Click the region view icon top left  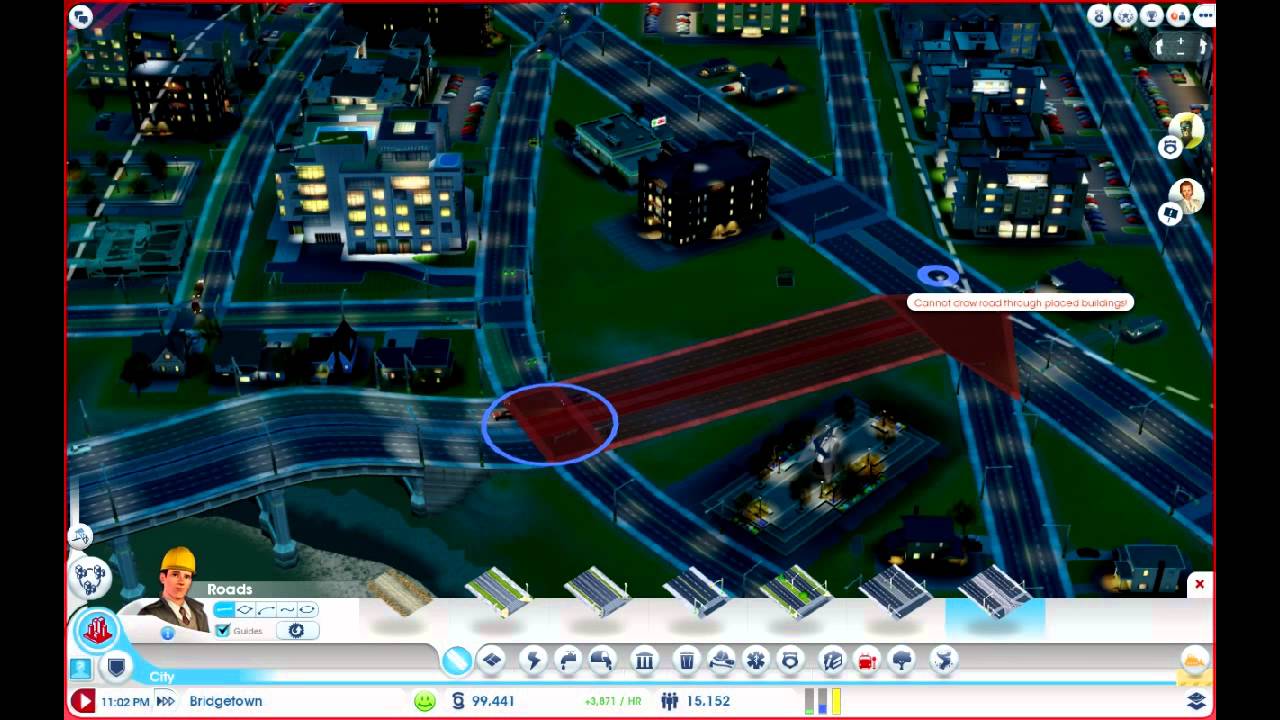tap(81, 16)
